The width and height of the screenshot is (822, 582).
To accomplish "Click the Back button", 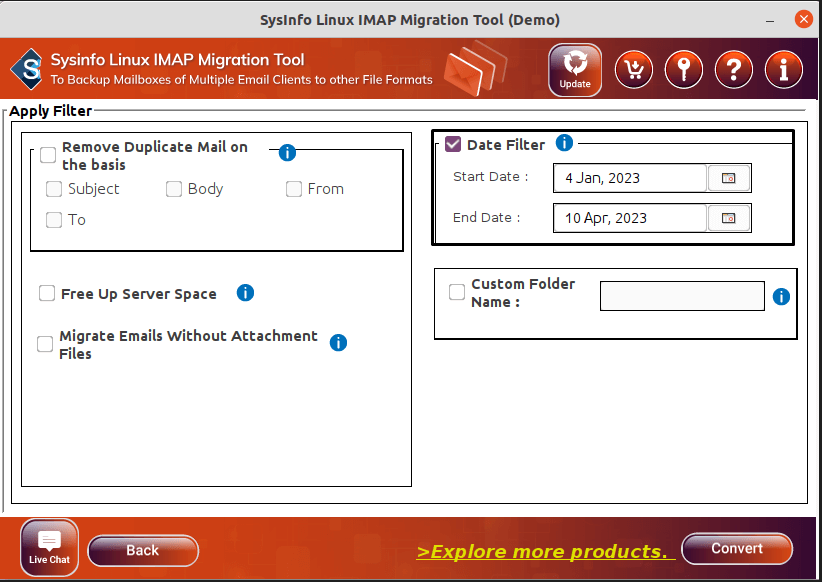I will click(143, 551).
